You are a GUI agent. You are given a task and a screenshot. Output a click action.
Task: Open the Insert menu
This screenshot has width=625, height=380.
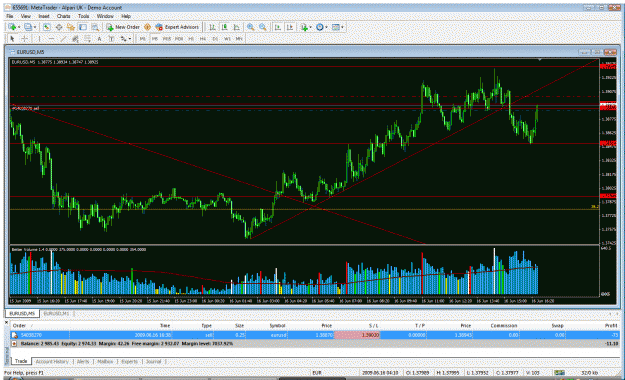coord(44,16)
